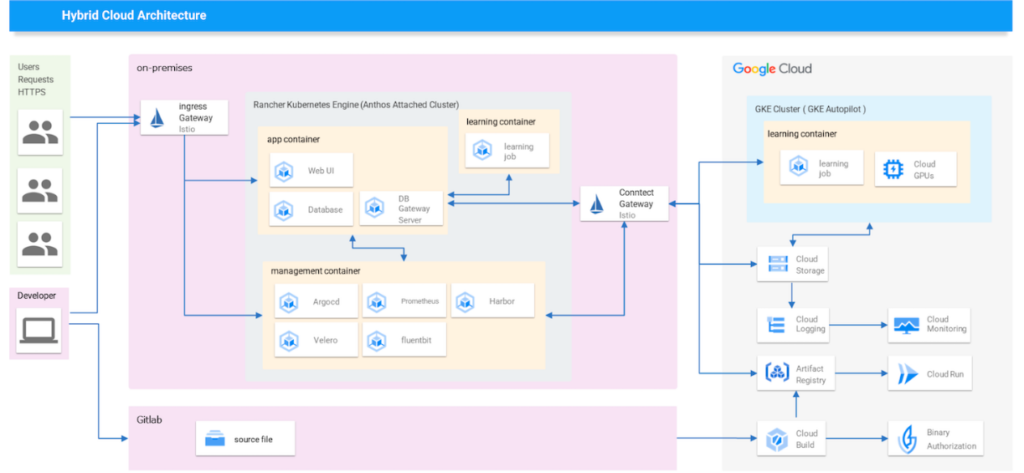This screenshot has height=473, width=1024.
Task: Click the Velero text
Action: point(325,340)
